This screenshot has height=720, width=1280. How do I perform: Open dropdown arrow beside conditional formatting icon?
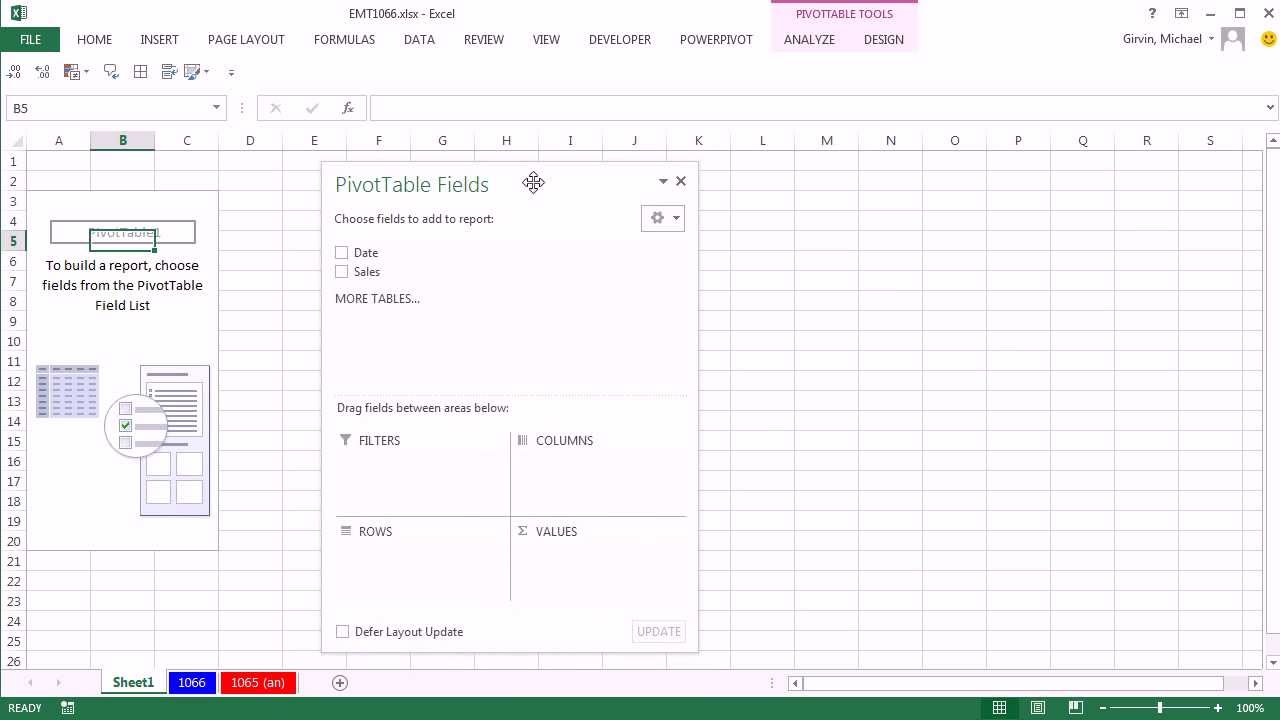tap(86, 72)
